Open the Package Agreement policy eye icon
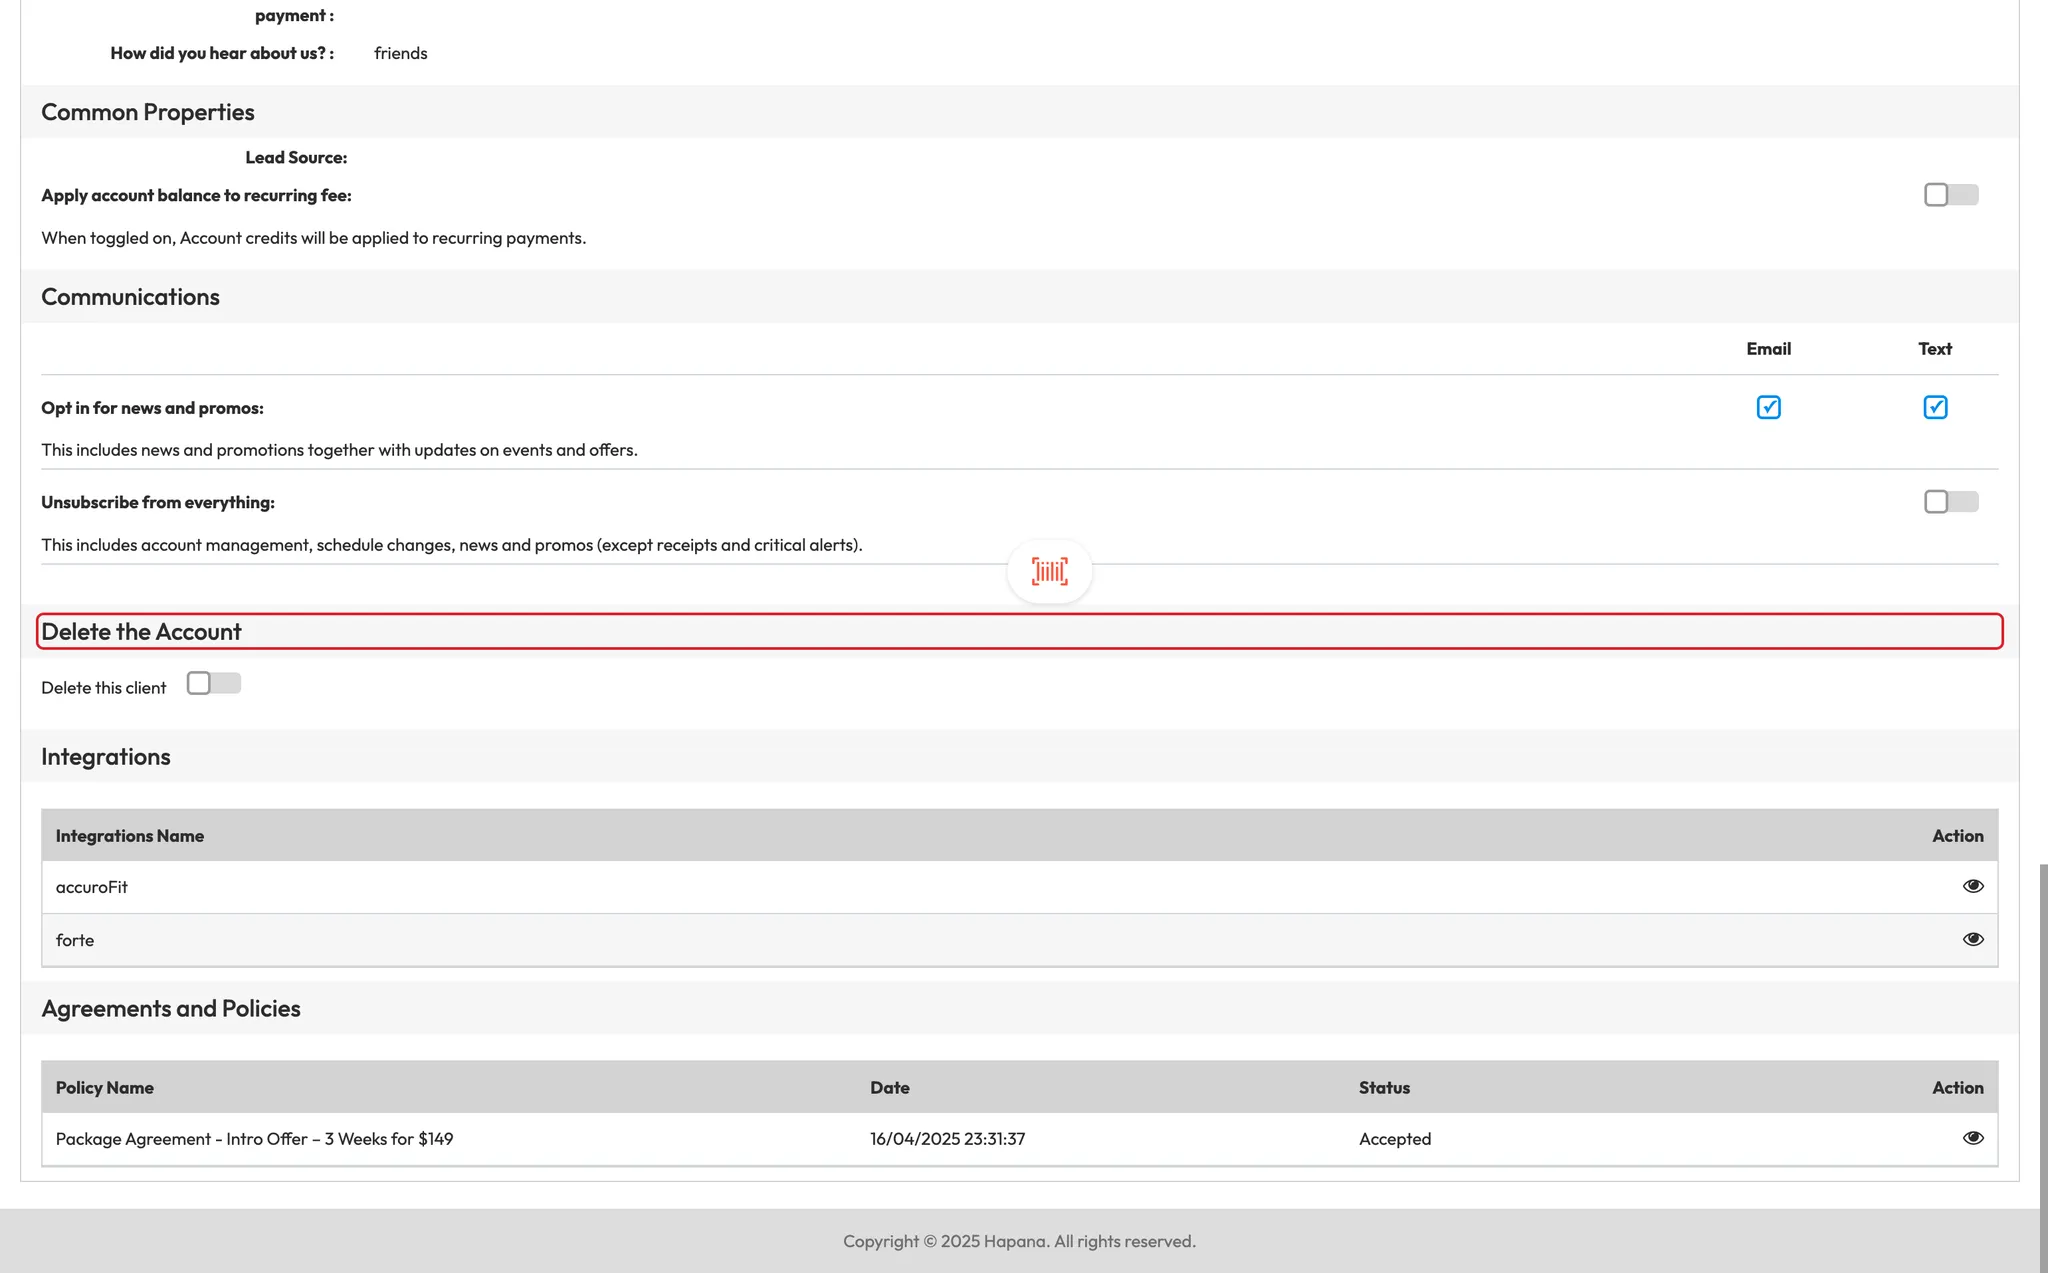 pos(1972,1138)
